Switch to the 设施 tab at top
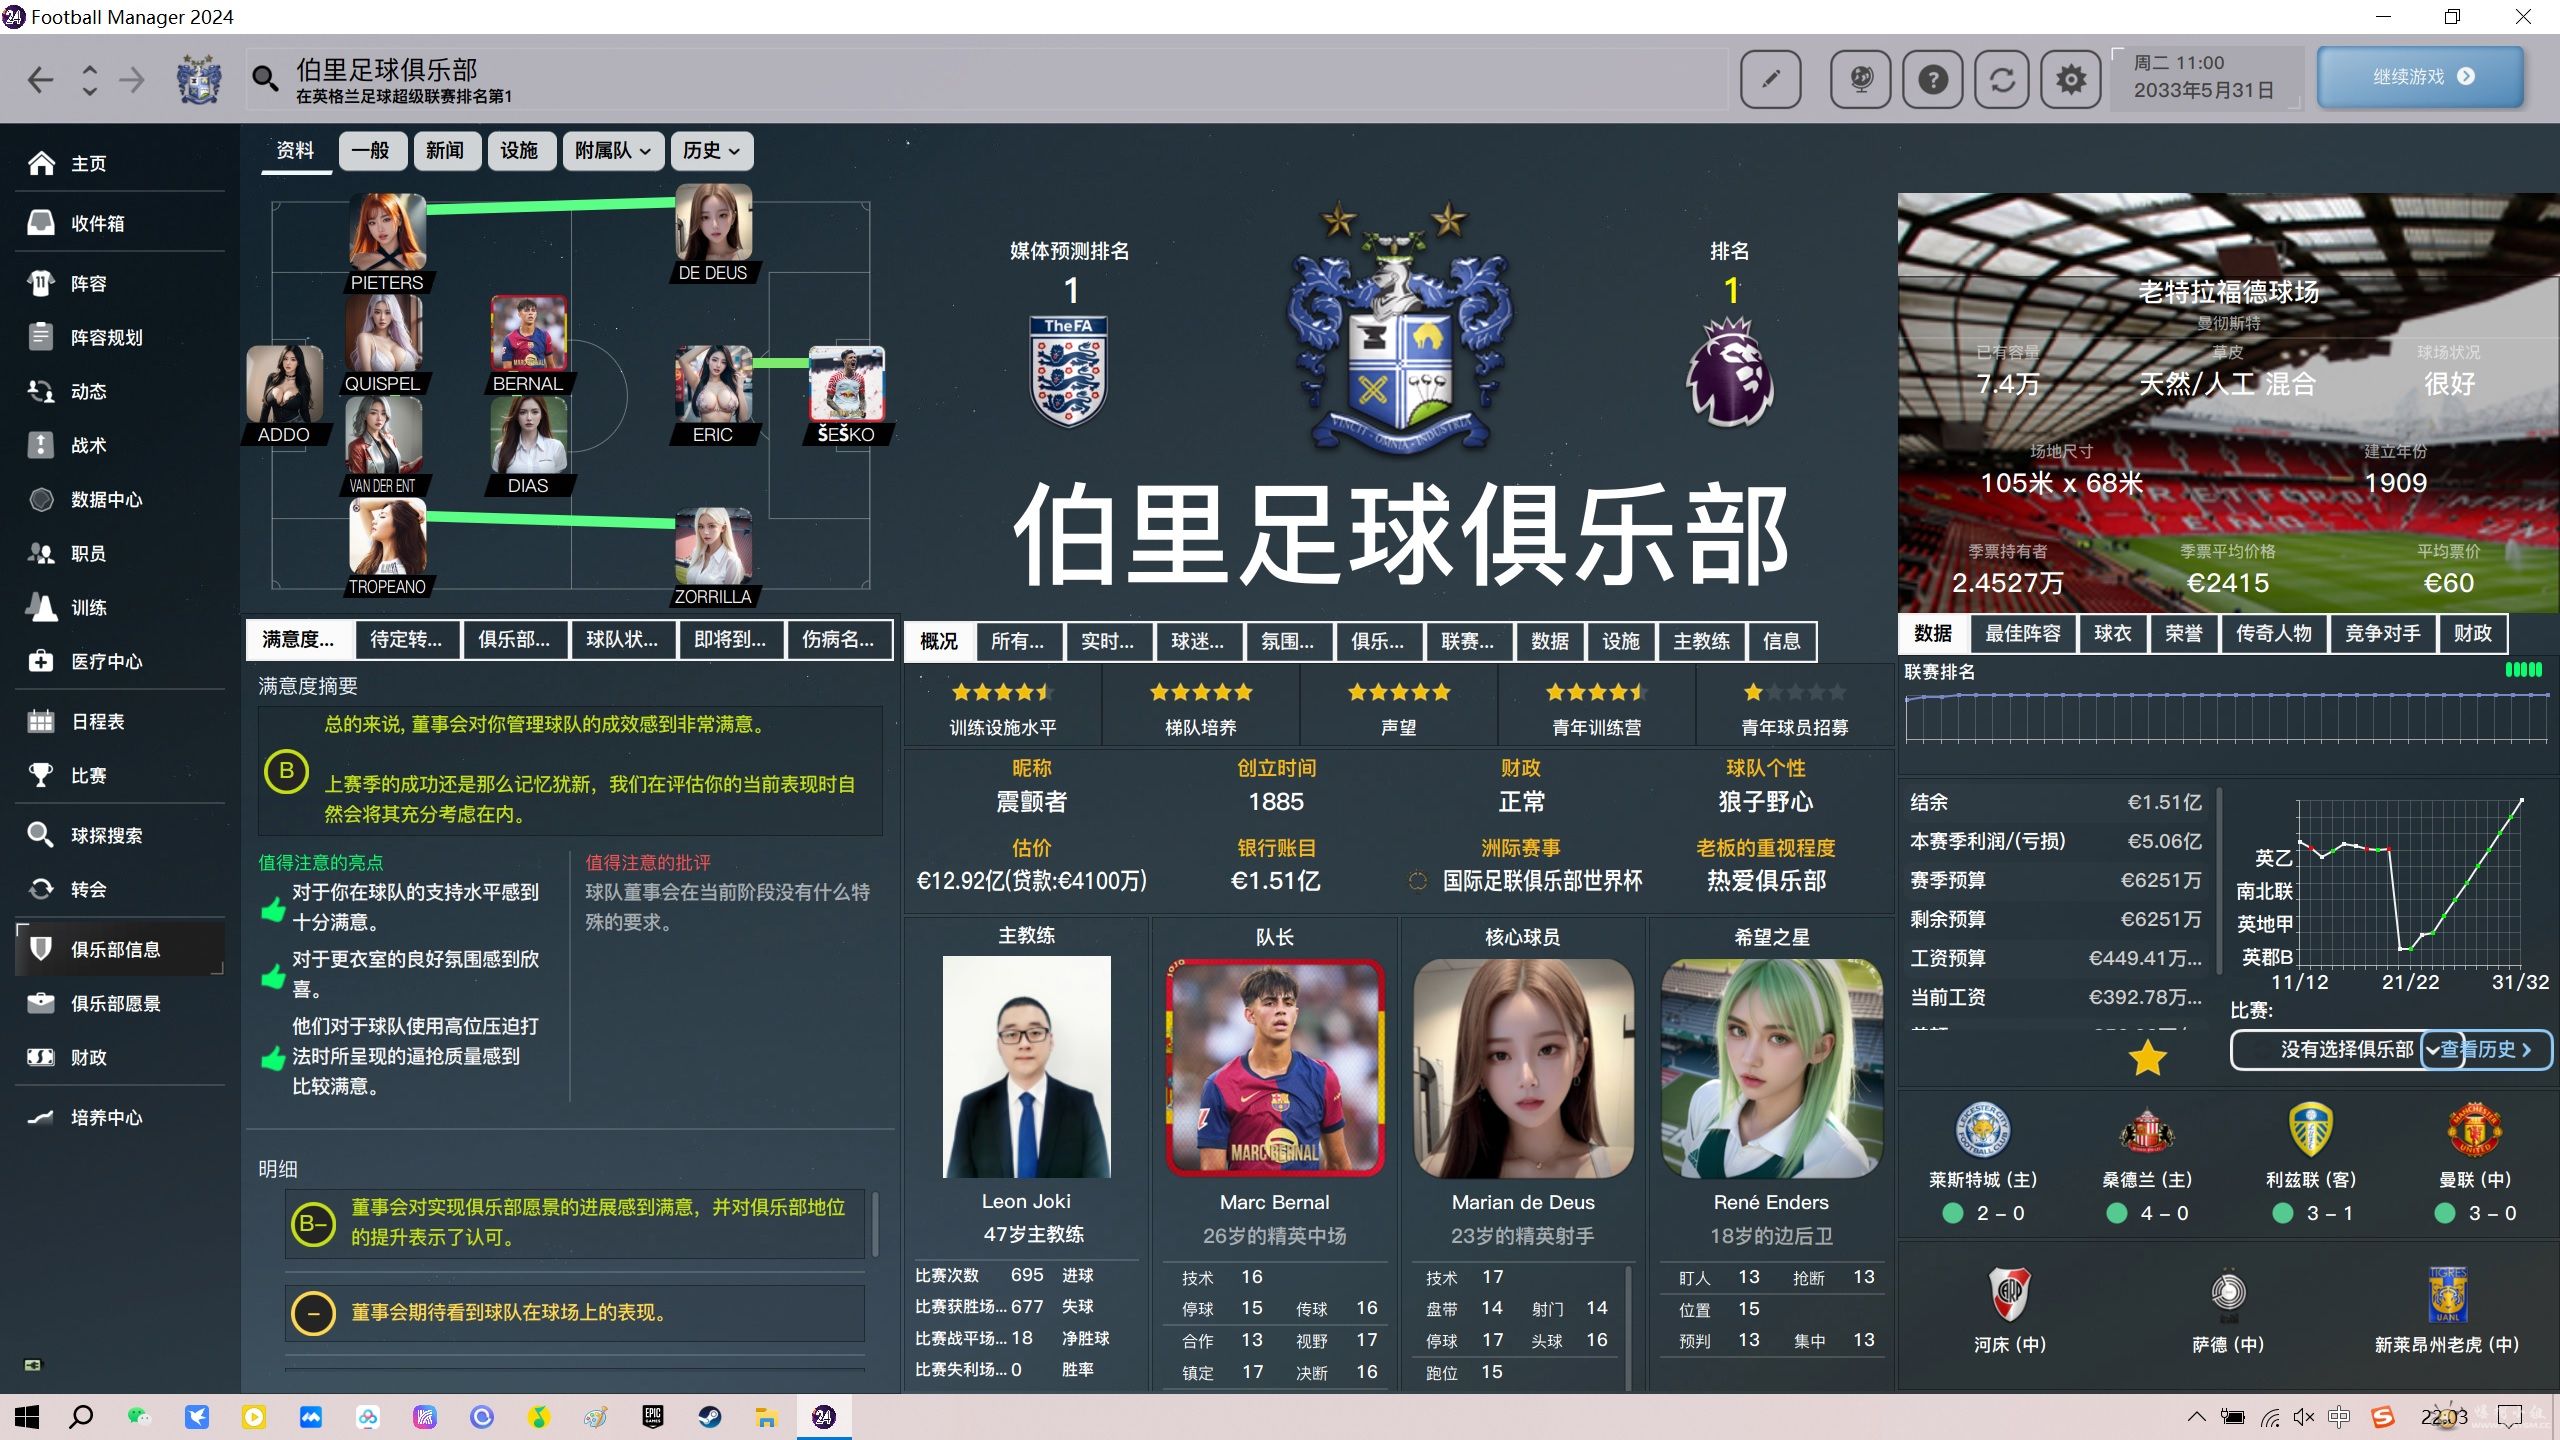The width and height of the screenshot is (2560, 1440). pyautogui.click(x=519, y=151)
